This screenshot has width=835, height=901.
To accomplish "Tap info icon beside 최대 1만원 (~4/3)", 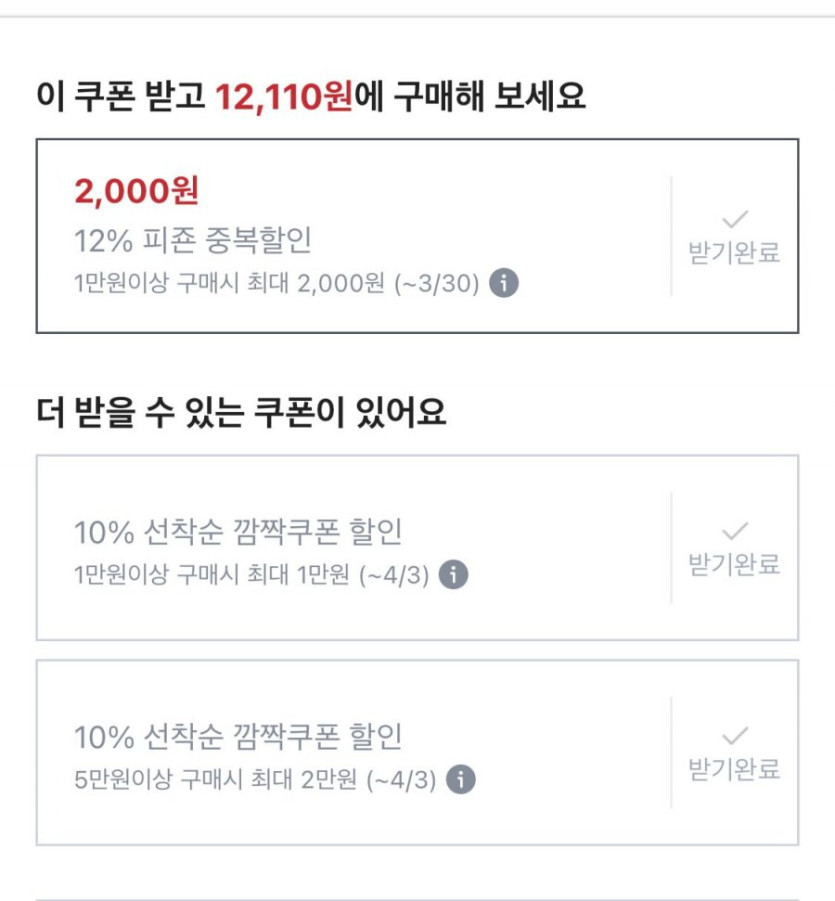I will tap(453, 575).
